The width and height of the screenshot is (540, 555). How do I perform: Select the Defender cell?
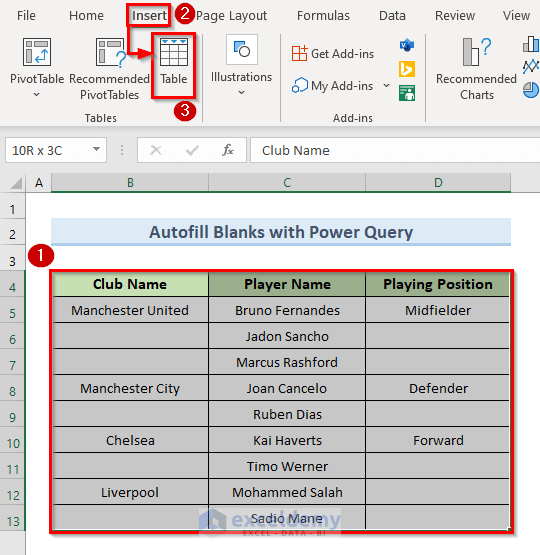[x=438, y=388]
